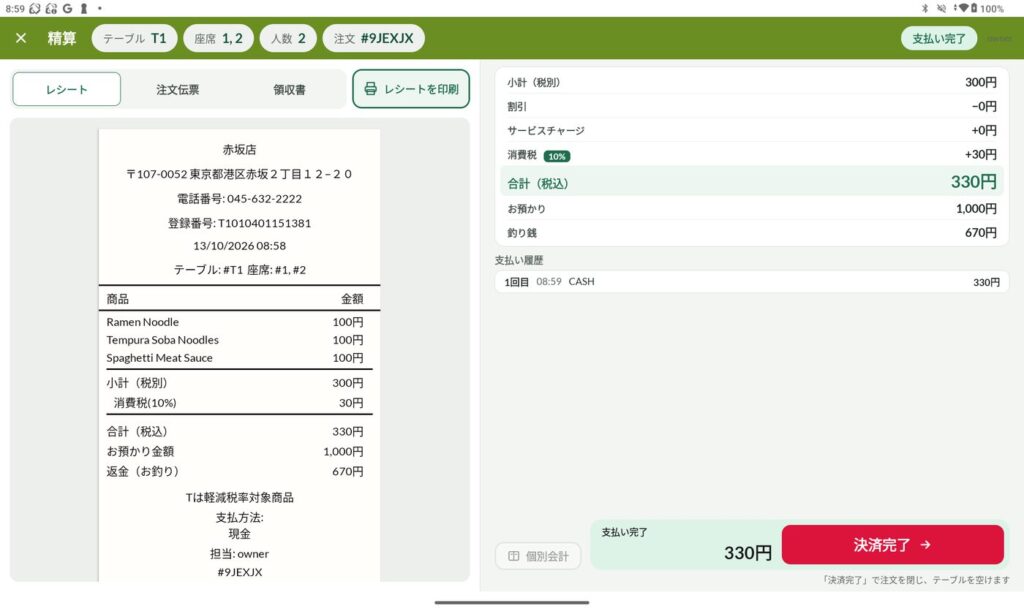The height and width of the screenshot is (614, 1024).
Task: Click the 精算 screen title
Action: (61, 38)
